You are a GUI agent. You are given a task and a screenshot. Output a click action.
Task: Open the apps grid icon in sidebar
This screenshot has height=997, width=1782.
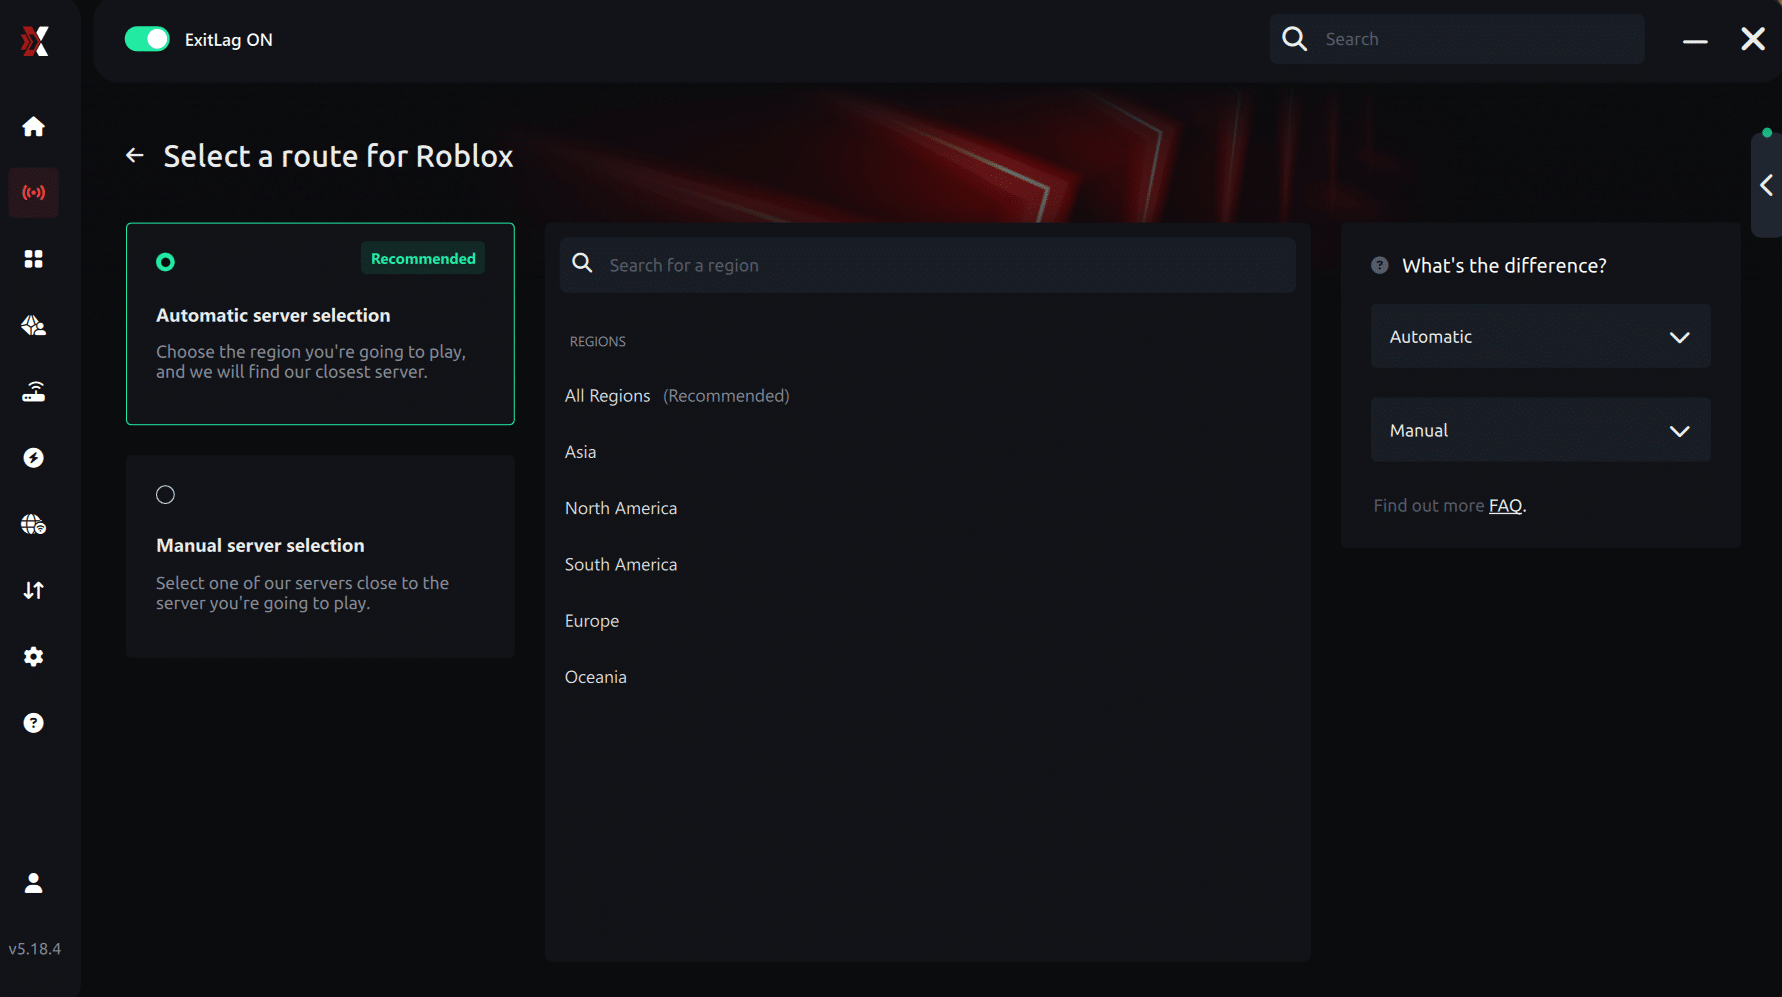point(33,259)
